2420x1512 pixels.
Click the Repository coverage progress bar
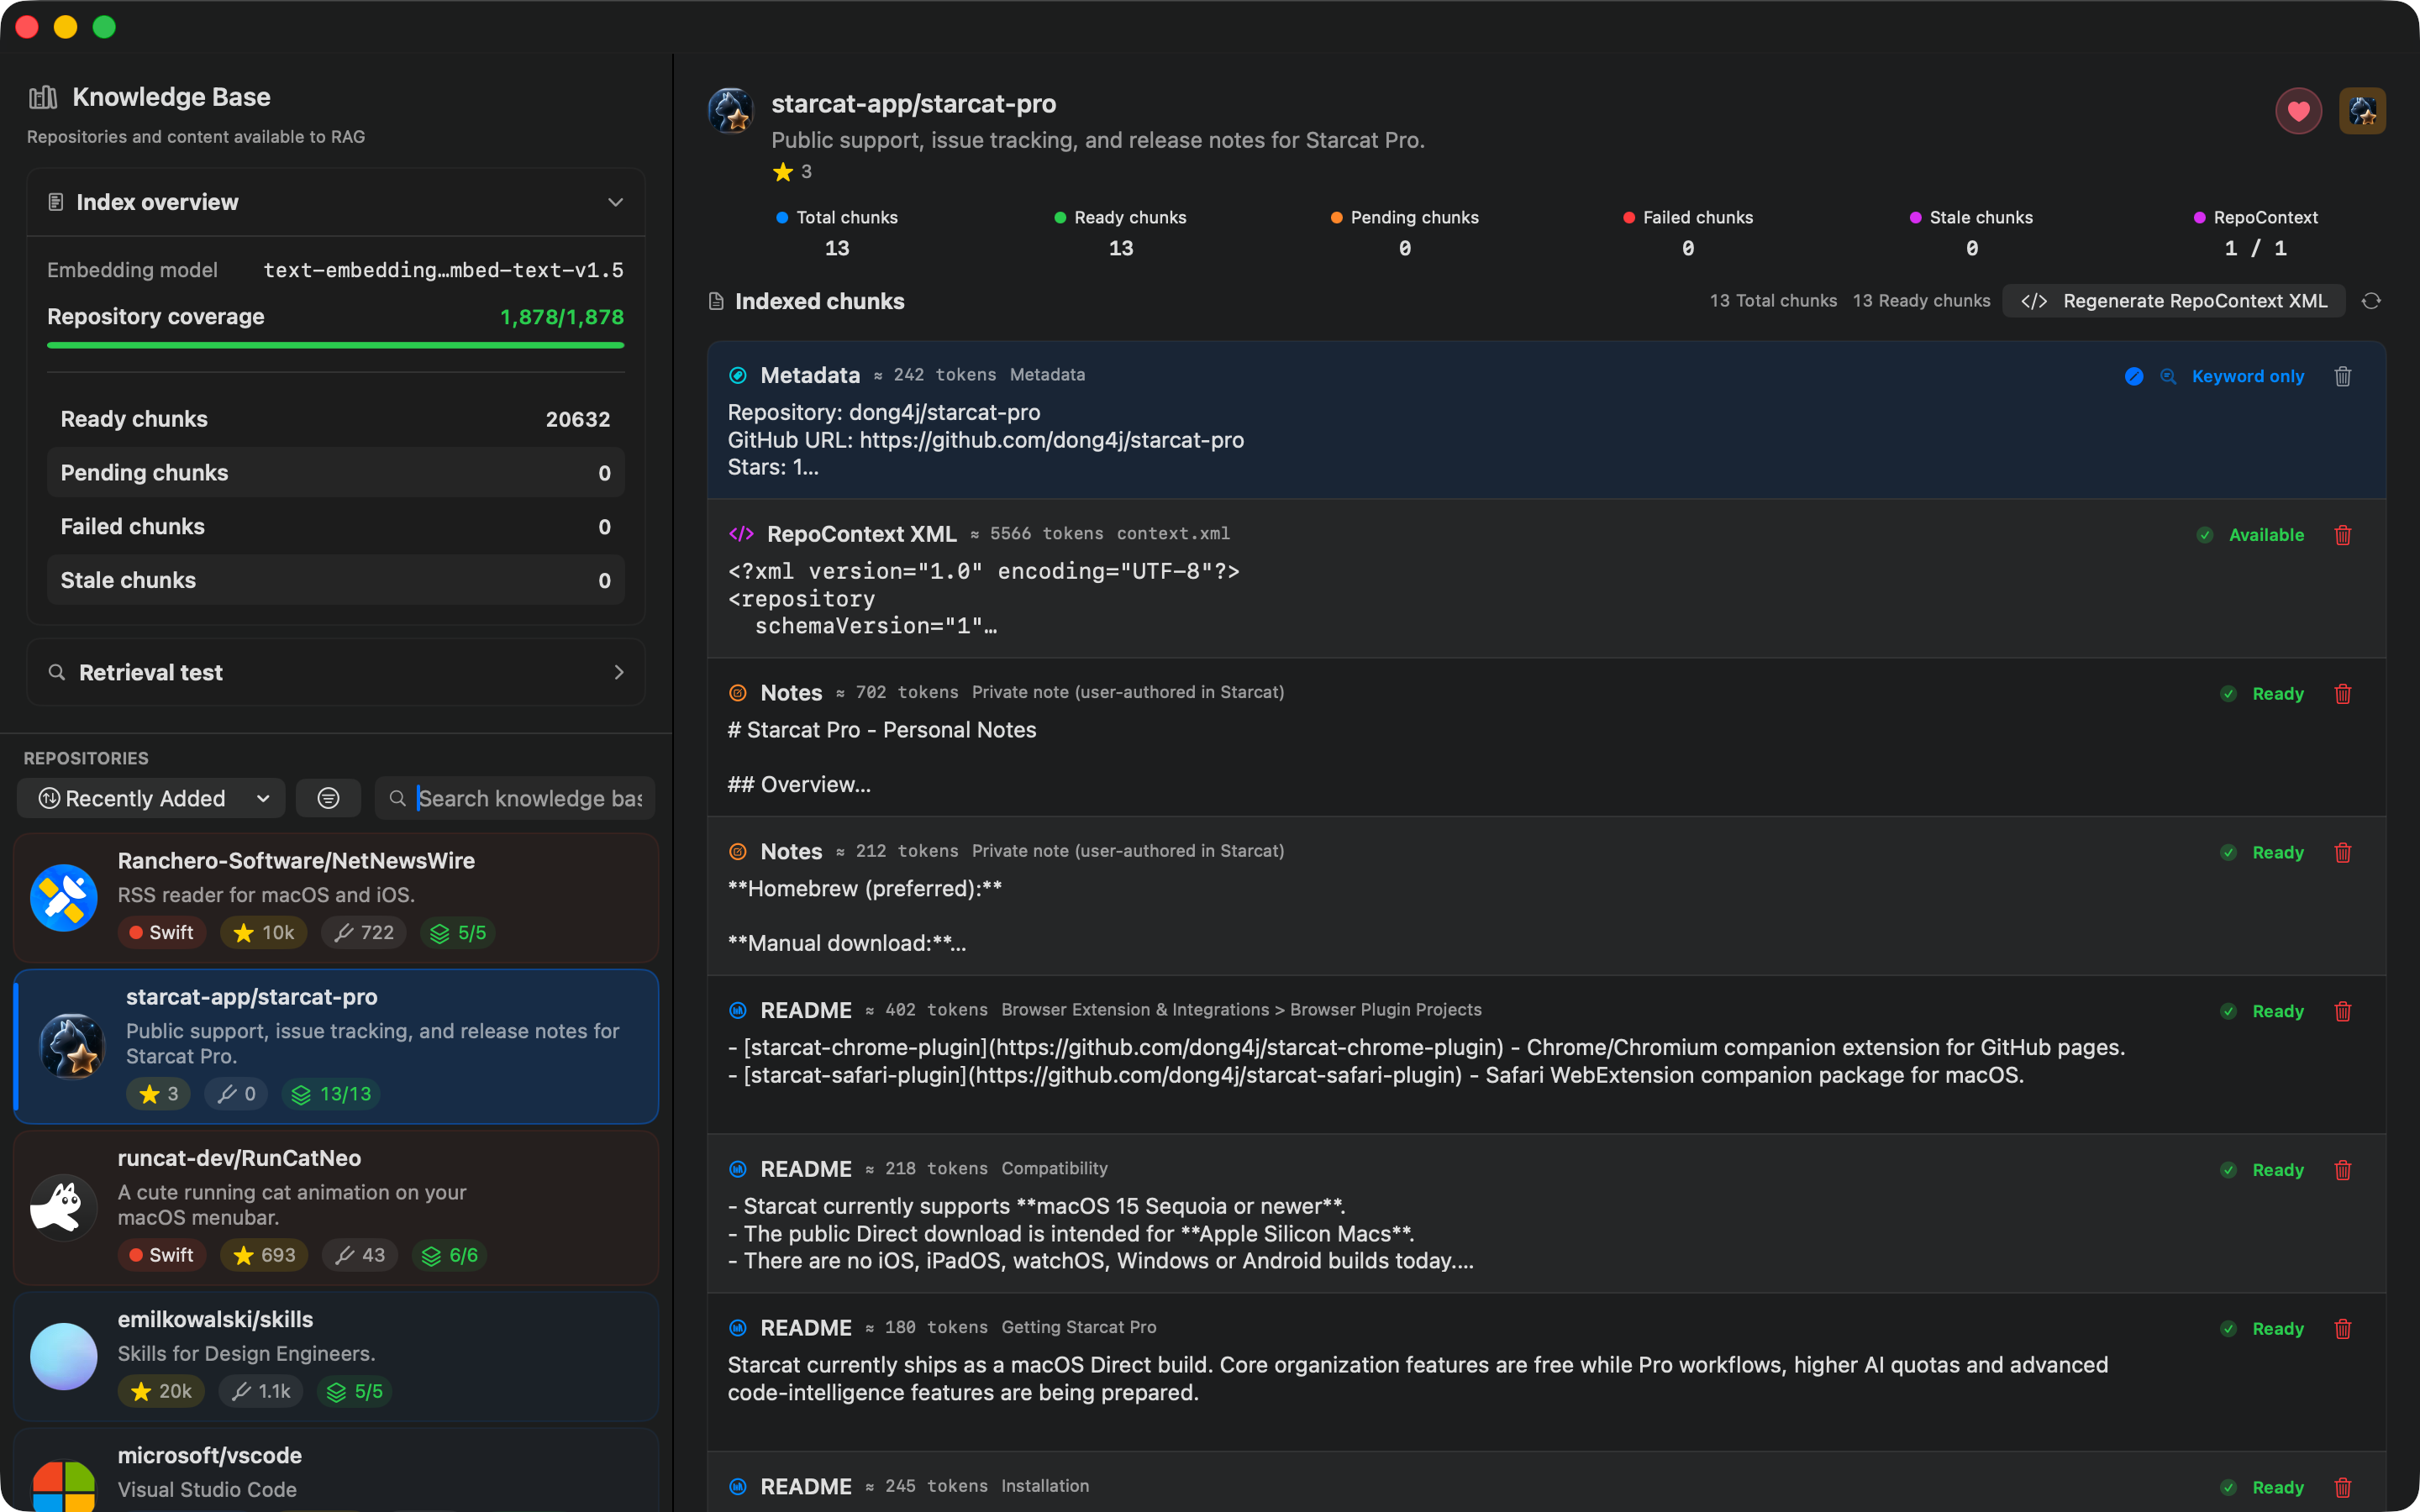coord(336,345)
